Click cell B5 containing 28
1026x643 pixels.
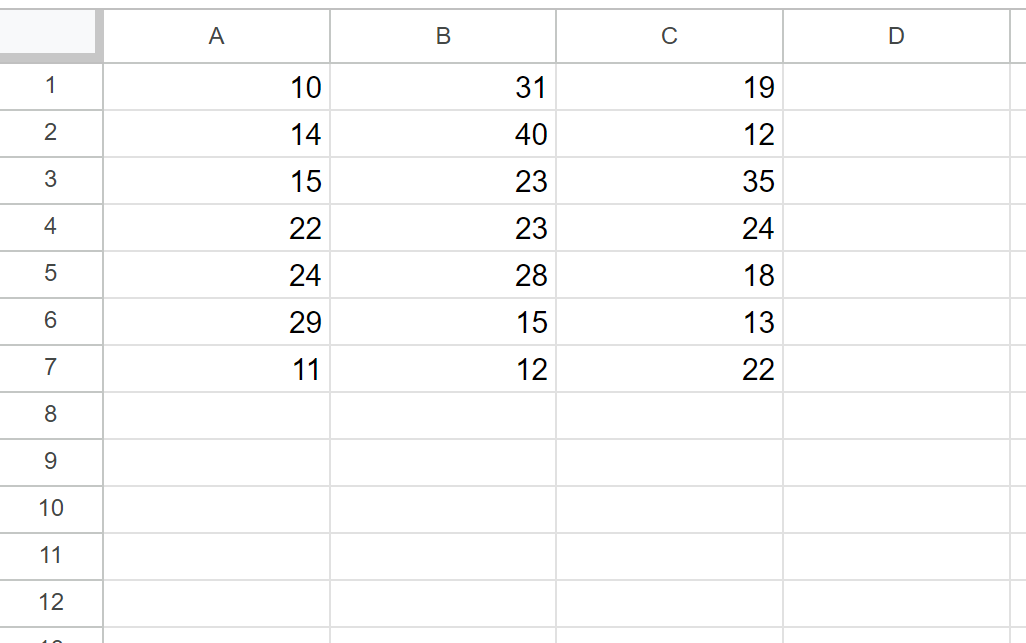[443, 275]
